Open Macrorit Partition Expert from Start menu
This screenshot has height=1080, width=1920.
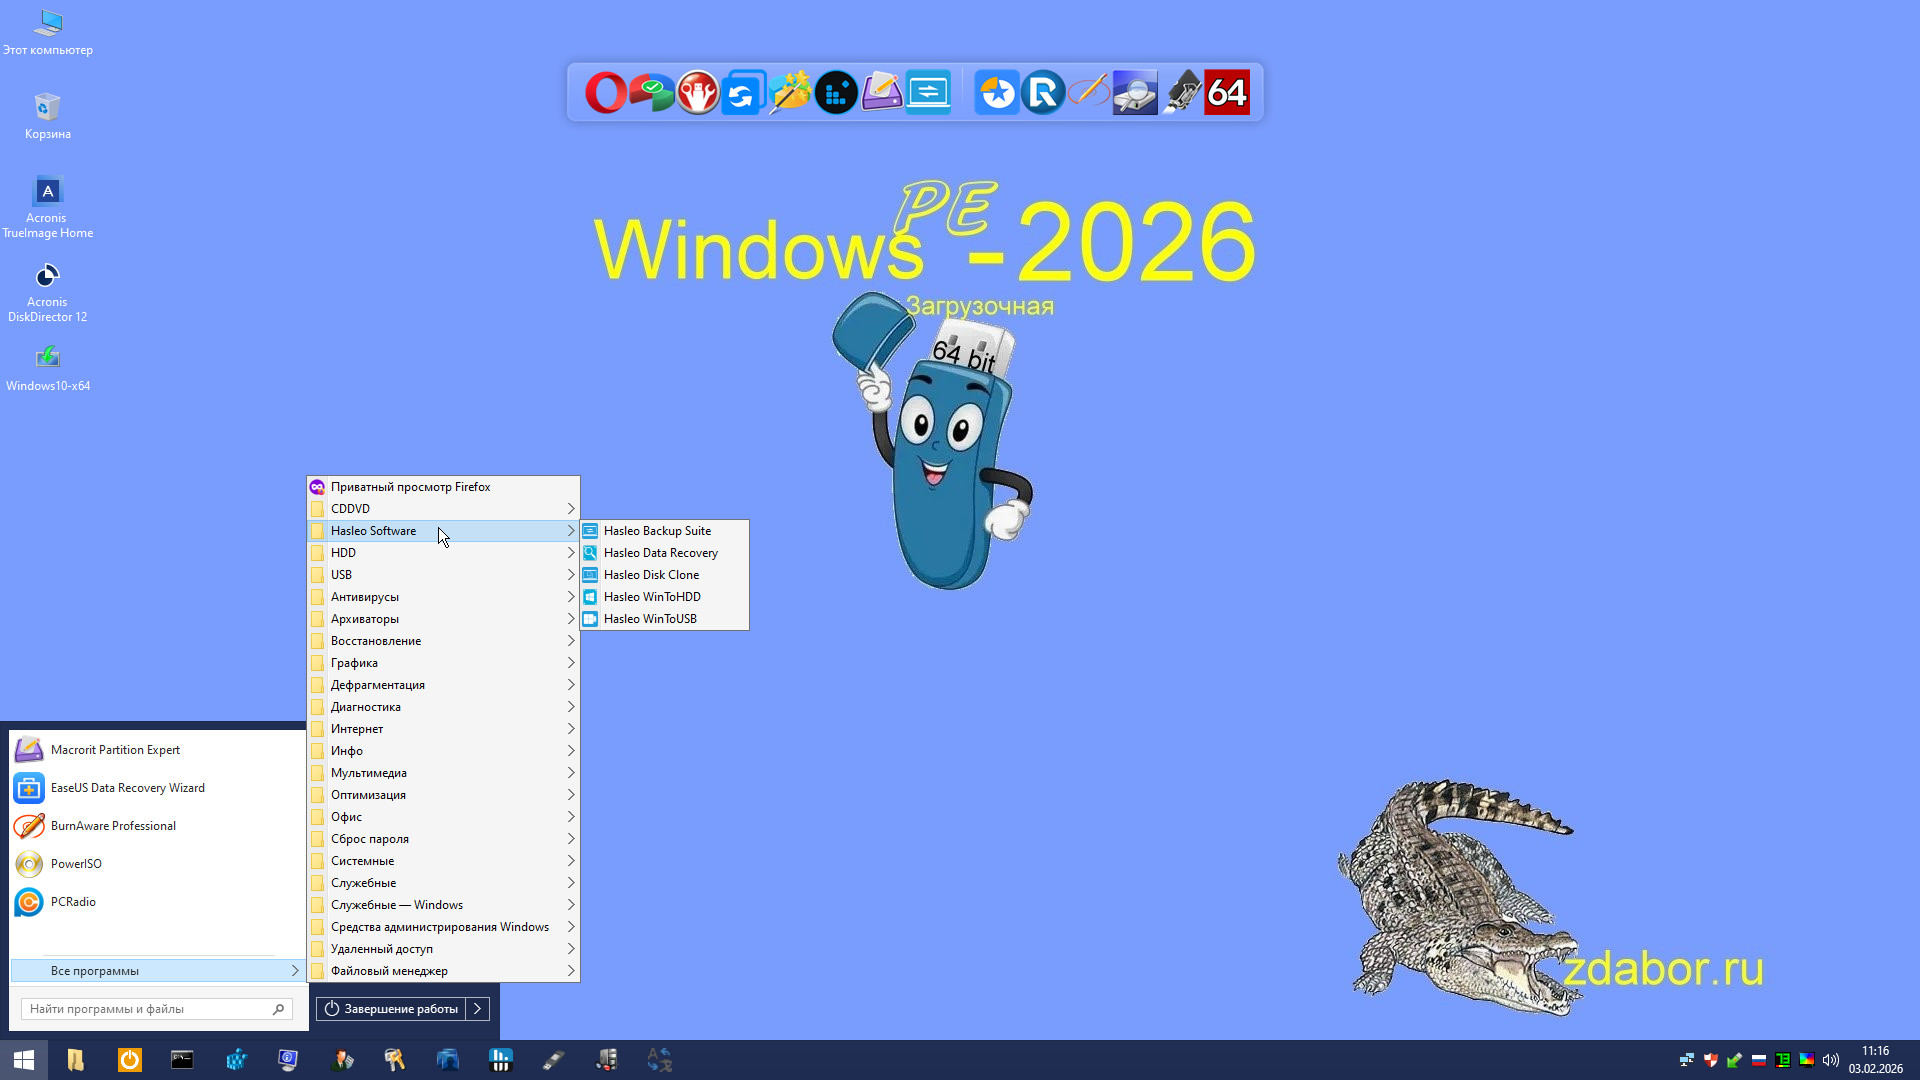tap(115, 750)
